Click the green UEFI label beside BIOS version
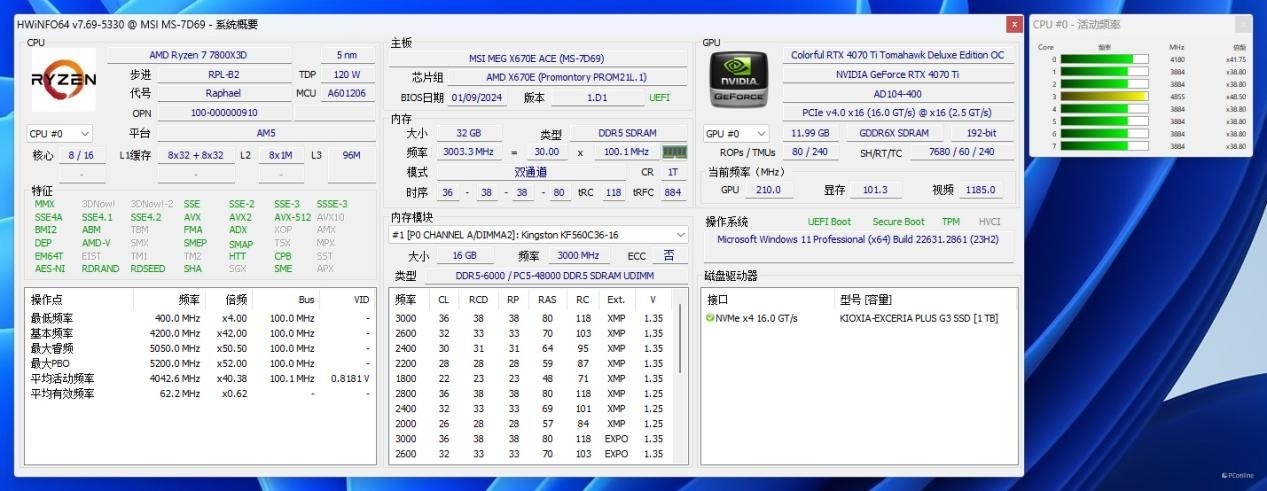Screen dimensions: 1267x491 (660, 98)
